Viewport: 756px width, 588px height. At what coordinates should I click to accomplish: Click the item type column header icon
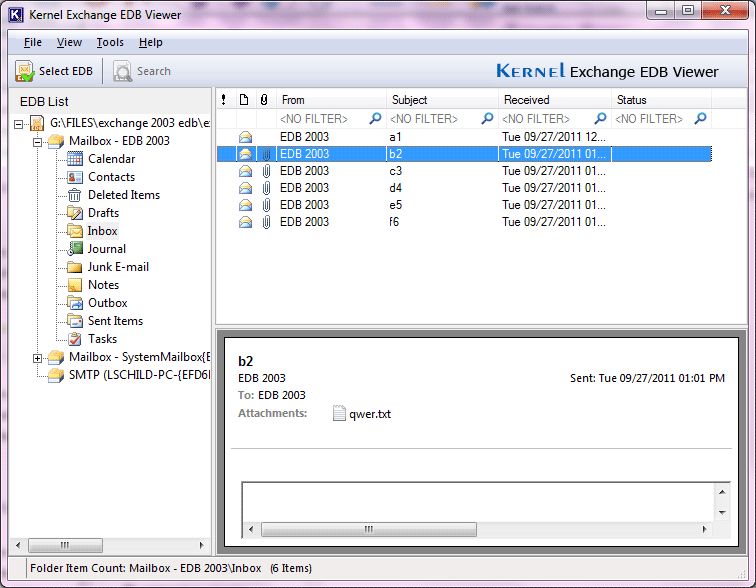(244, 100)
